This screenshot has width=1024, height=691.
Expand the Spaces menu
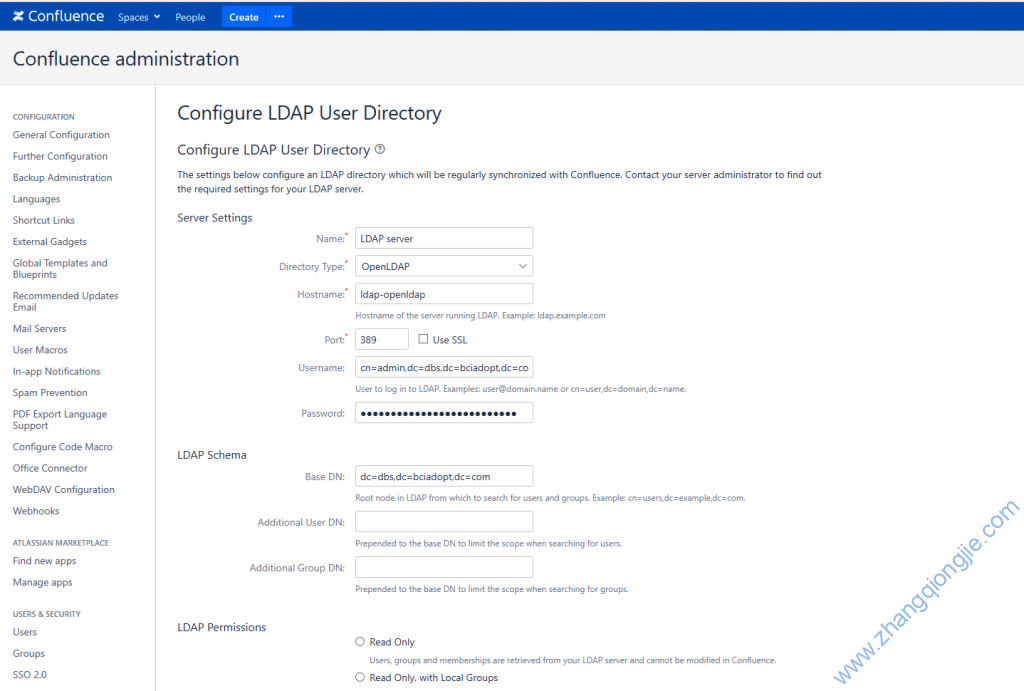(x=138, y=17)
